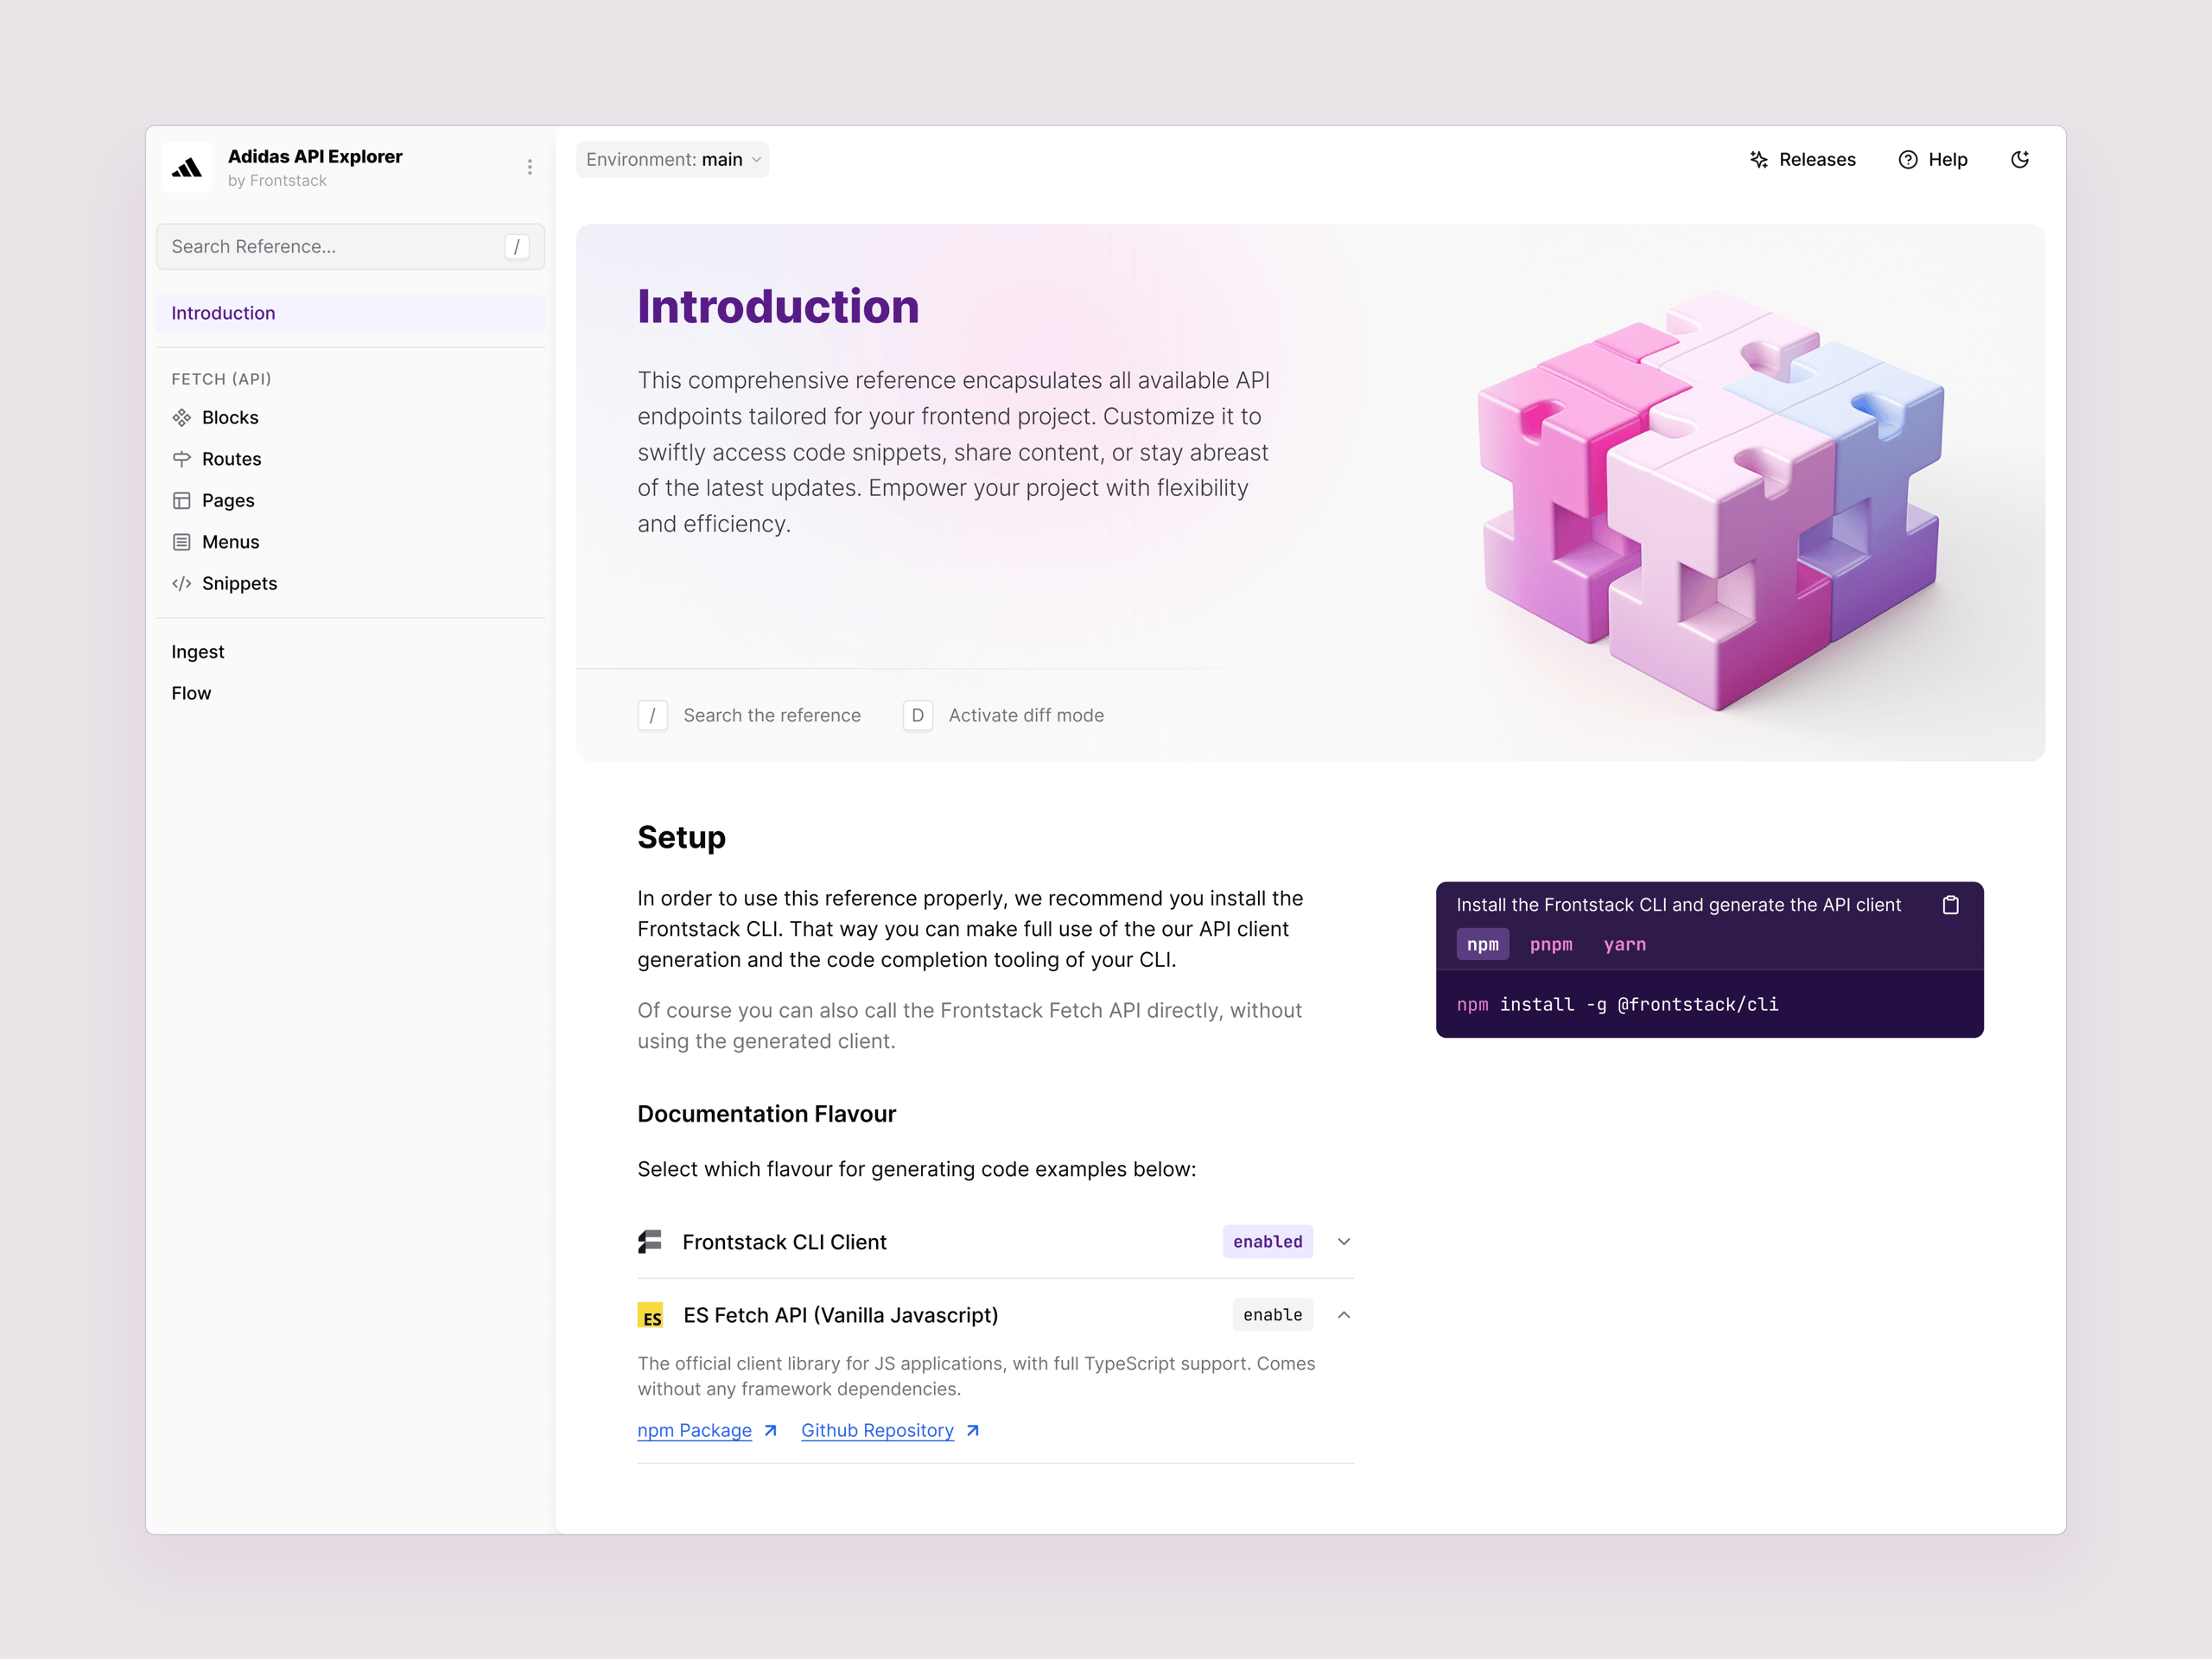This screenshot has width=2212, height=1659.
Task: Open Pages from the sidebar icon
Action: (x=181, y=500)
